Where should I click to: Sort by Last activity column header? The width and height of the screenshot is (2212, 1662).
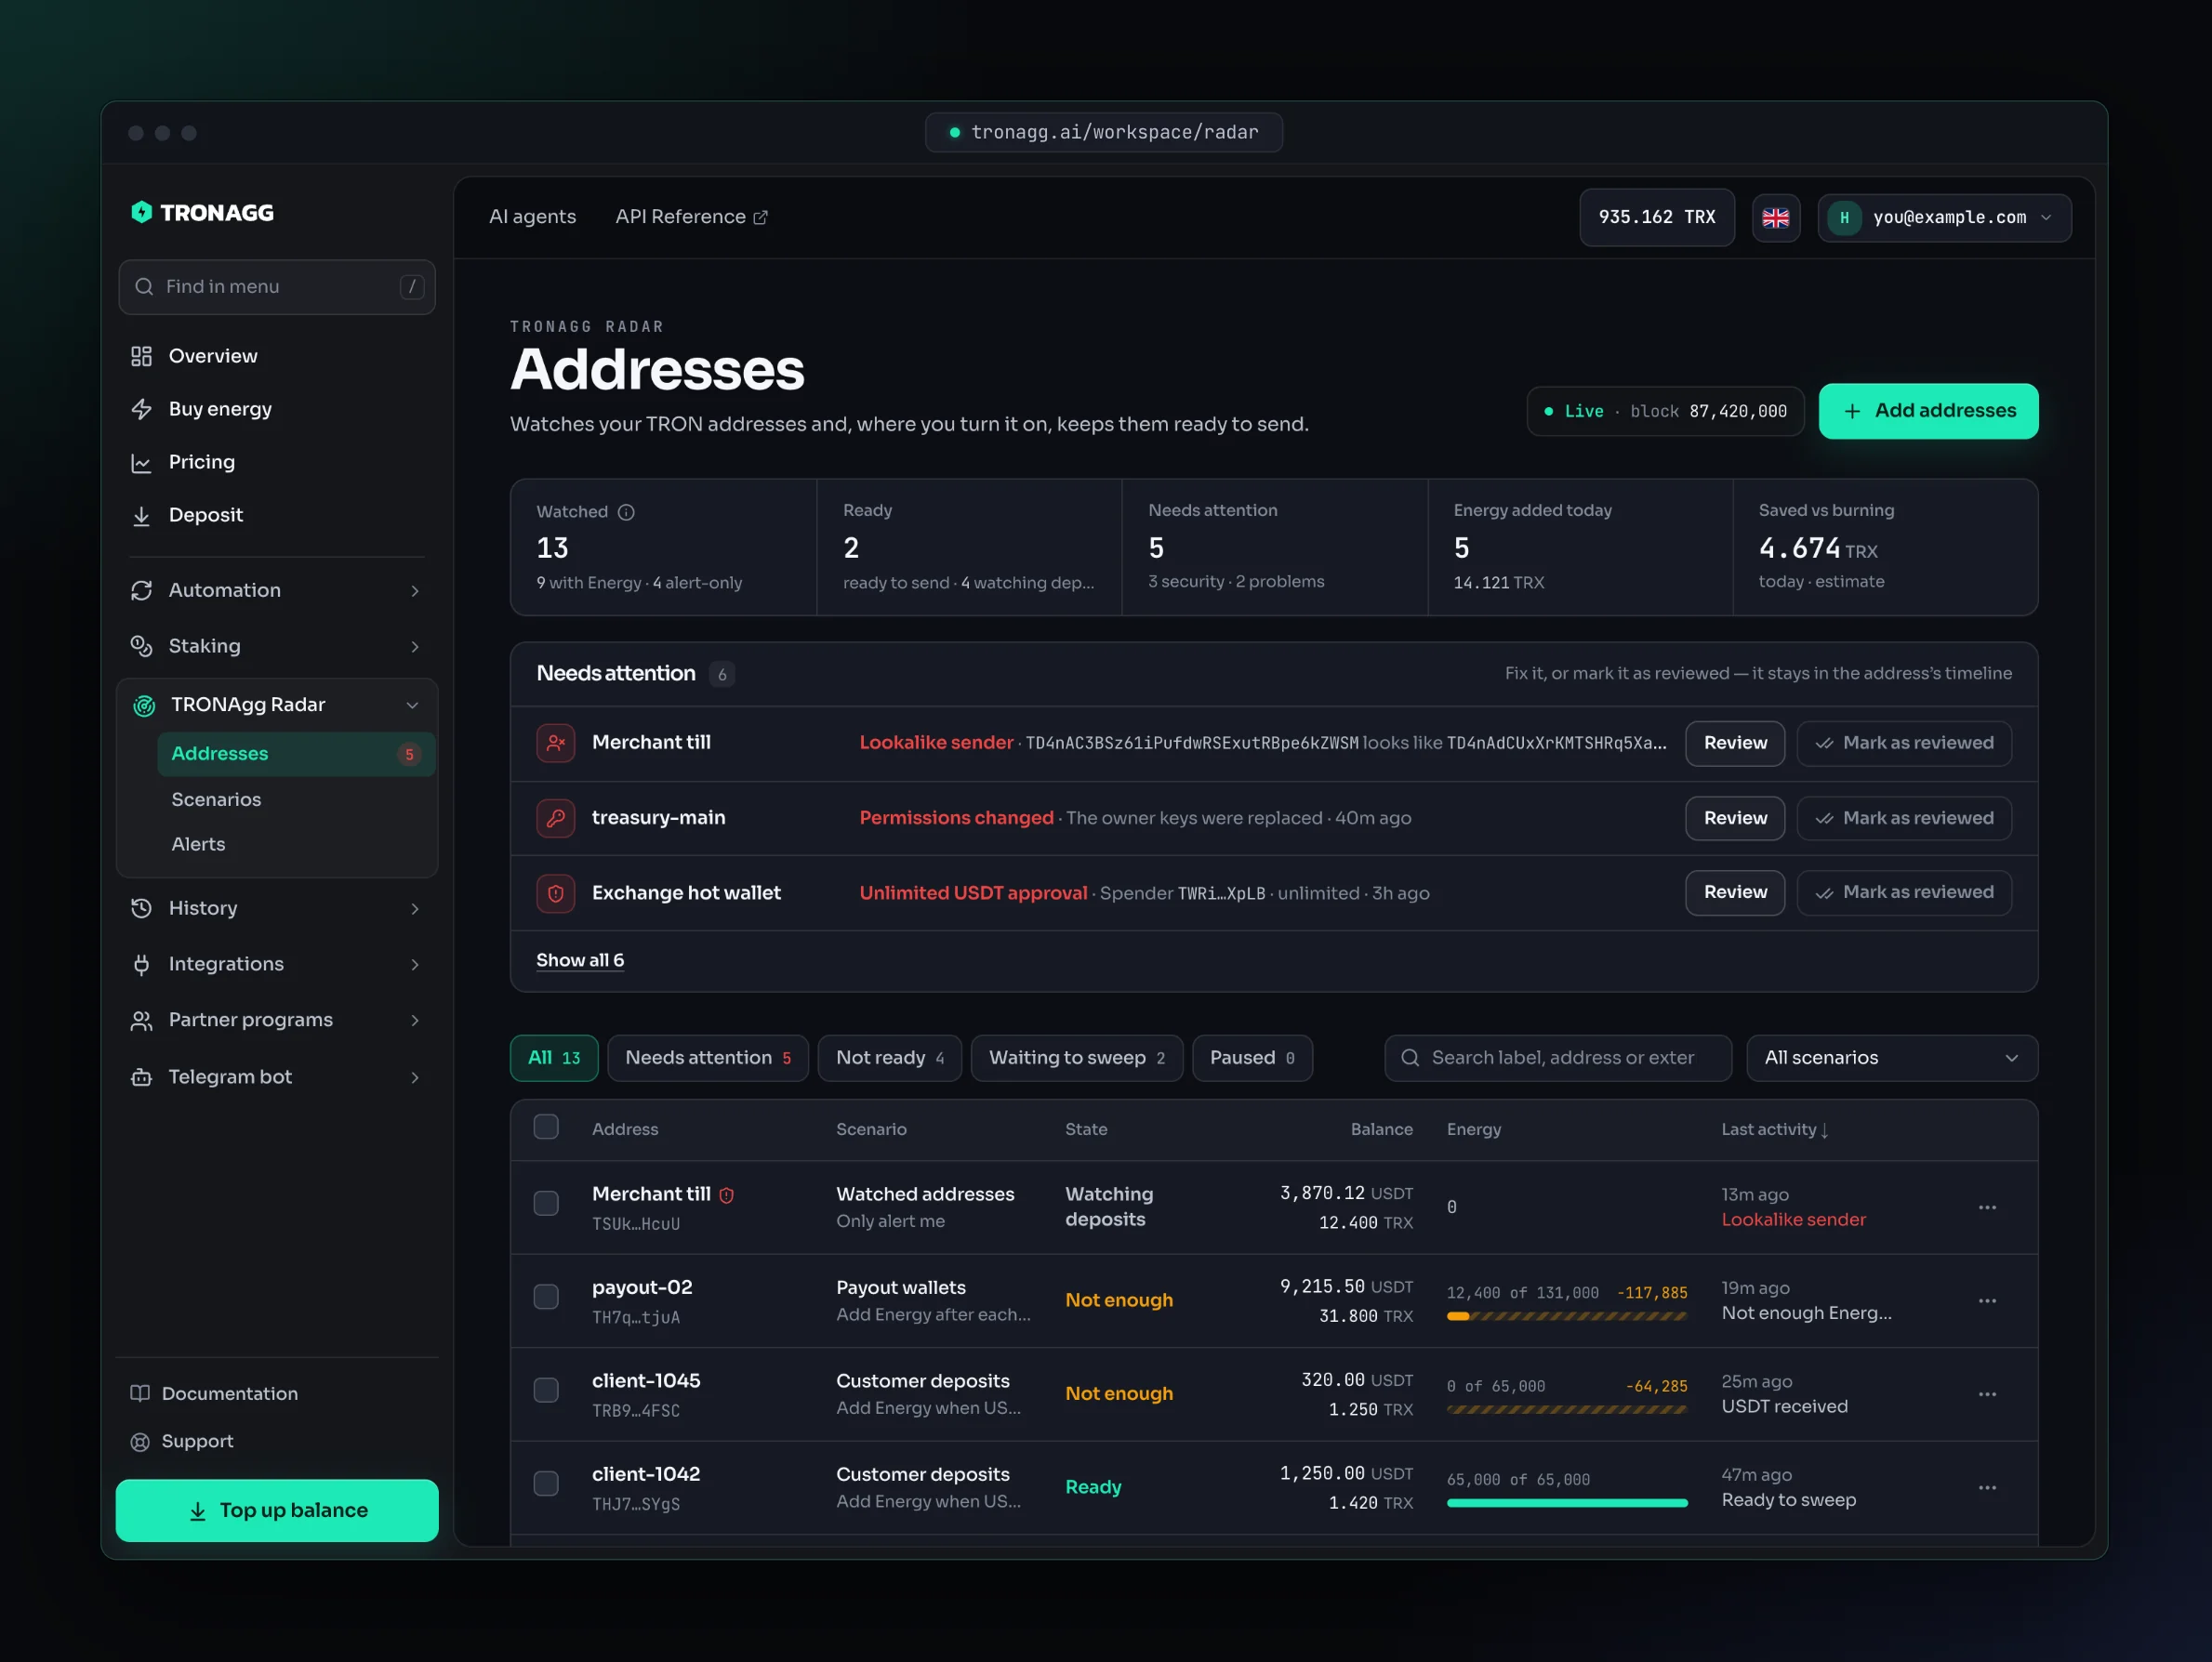(1775, 1129)
